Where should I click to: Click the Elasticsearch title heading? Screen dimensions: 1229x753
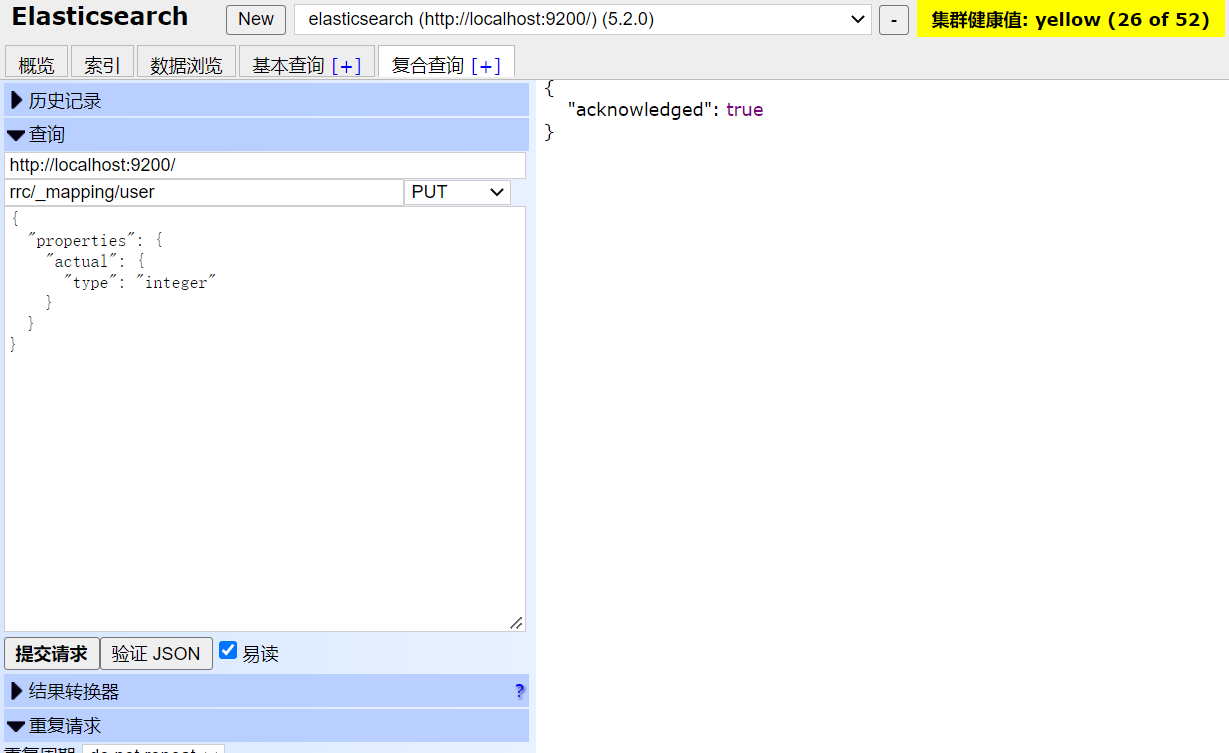point(100,17)
